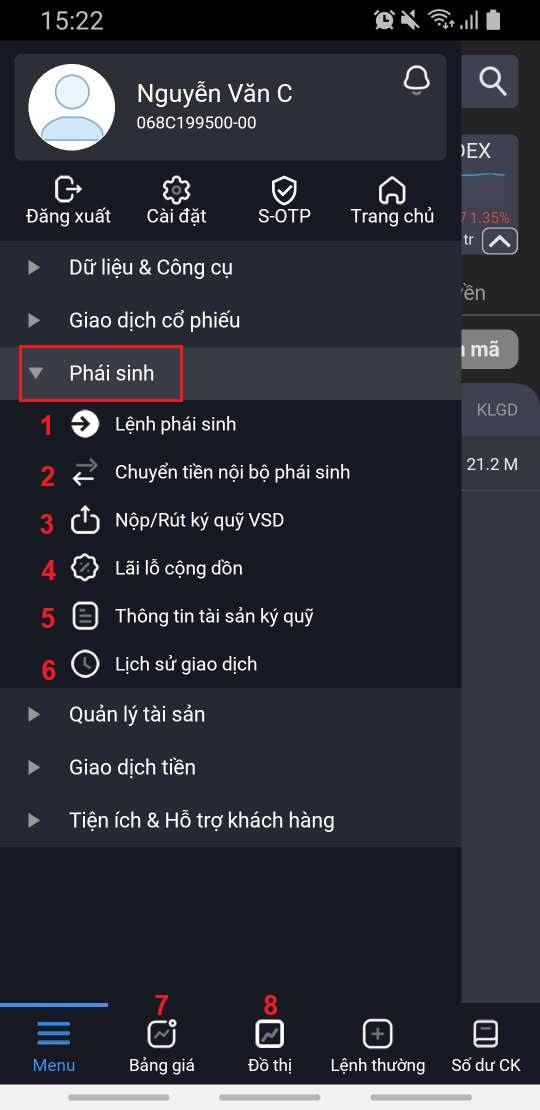The height and width of the screenshot is (1110, 540).
Task: Tap the user profile avatar
Action: pos(71,107)
